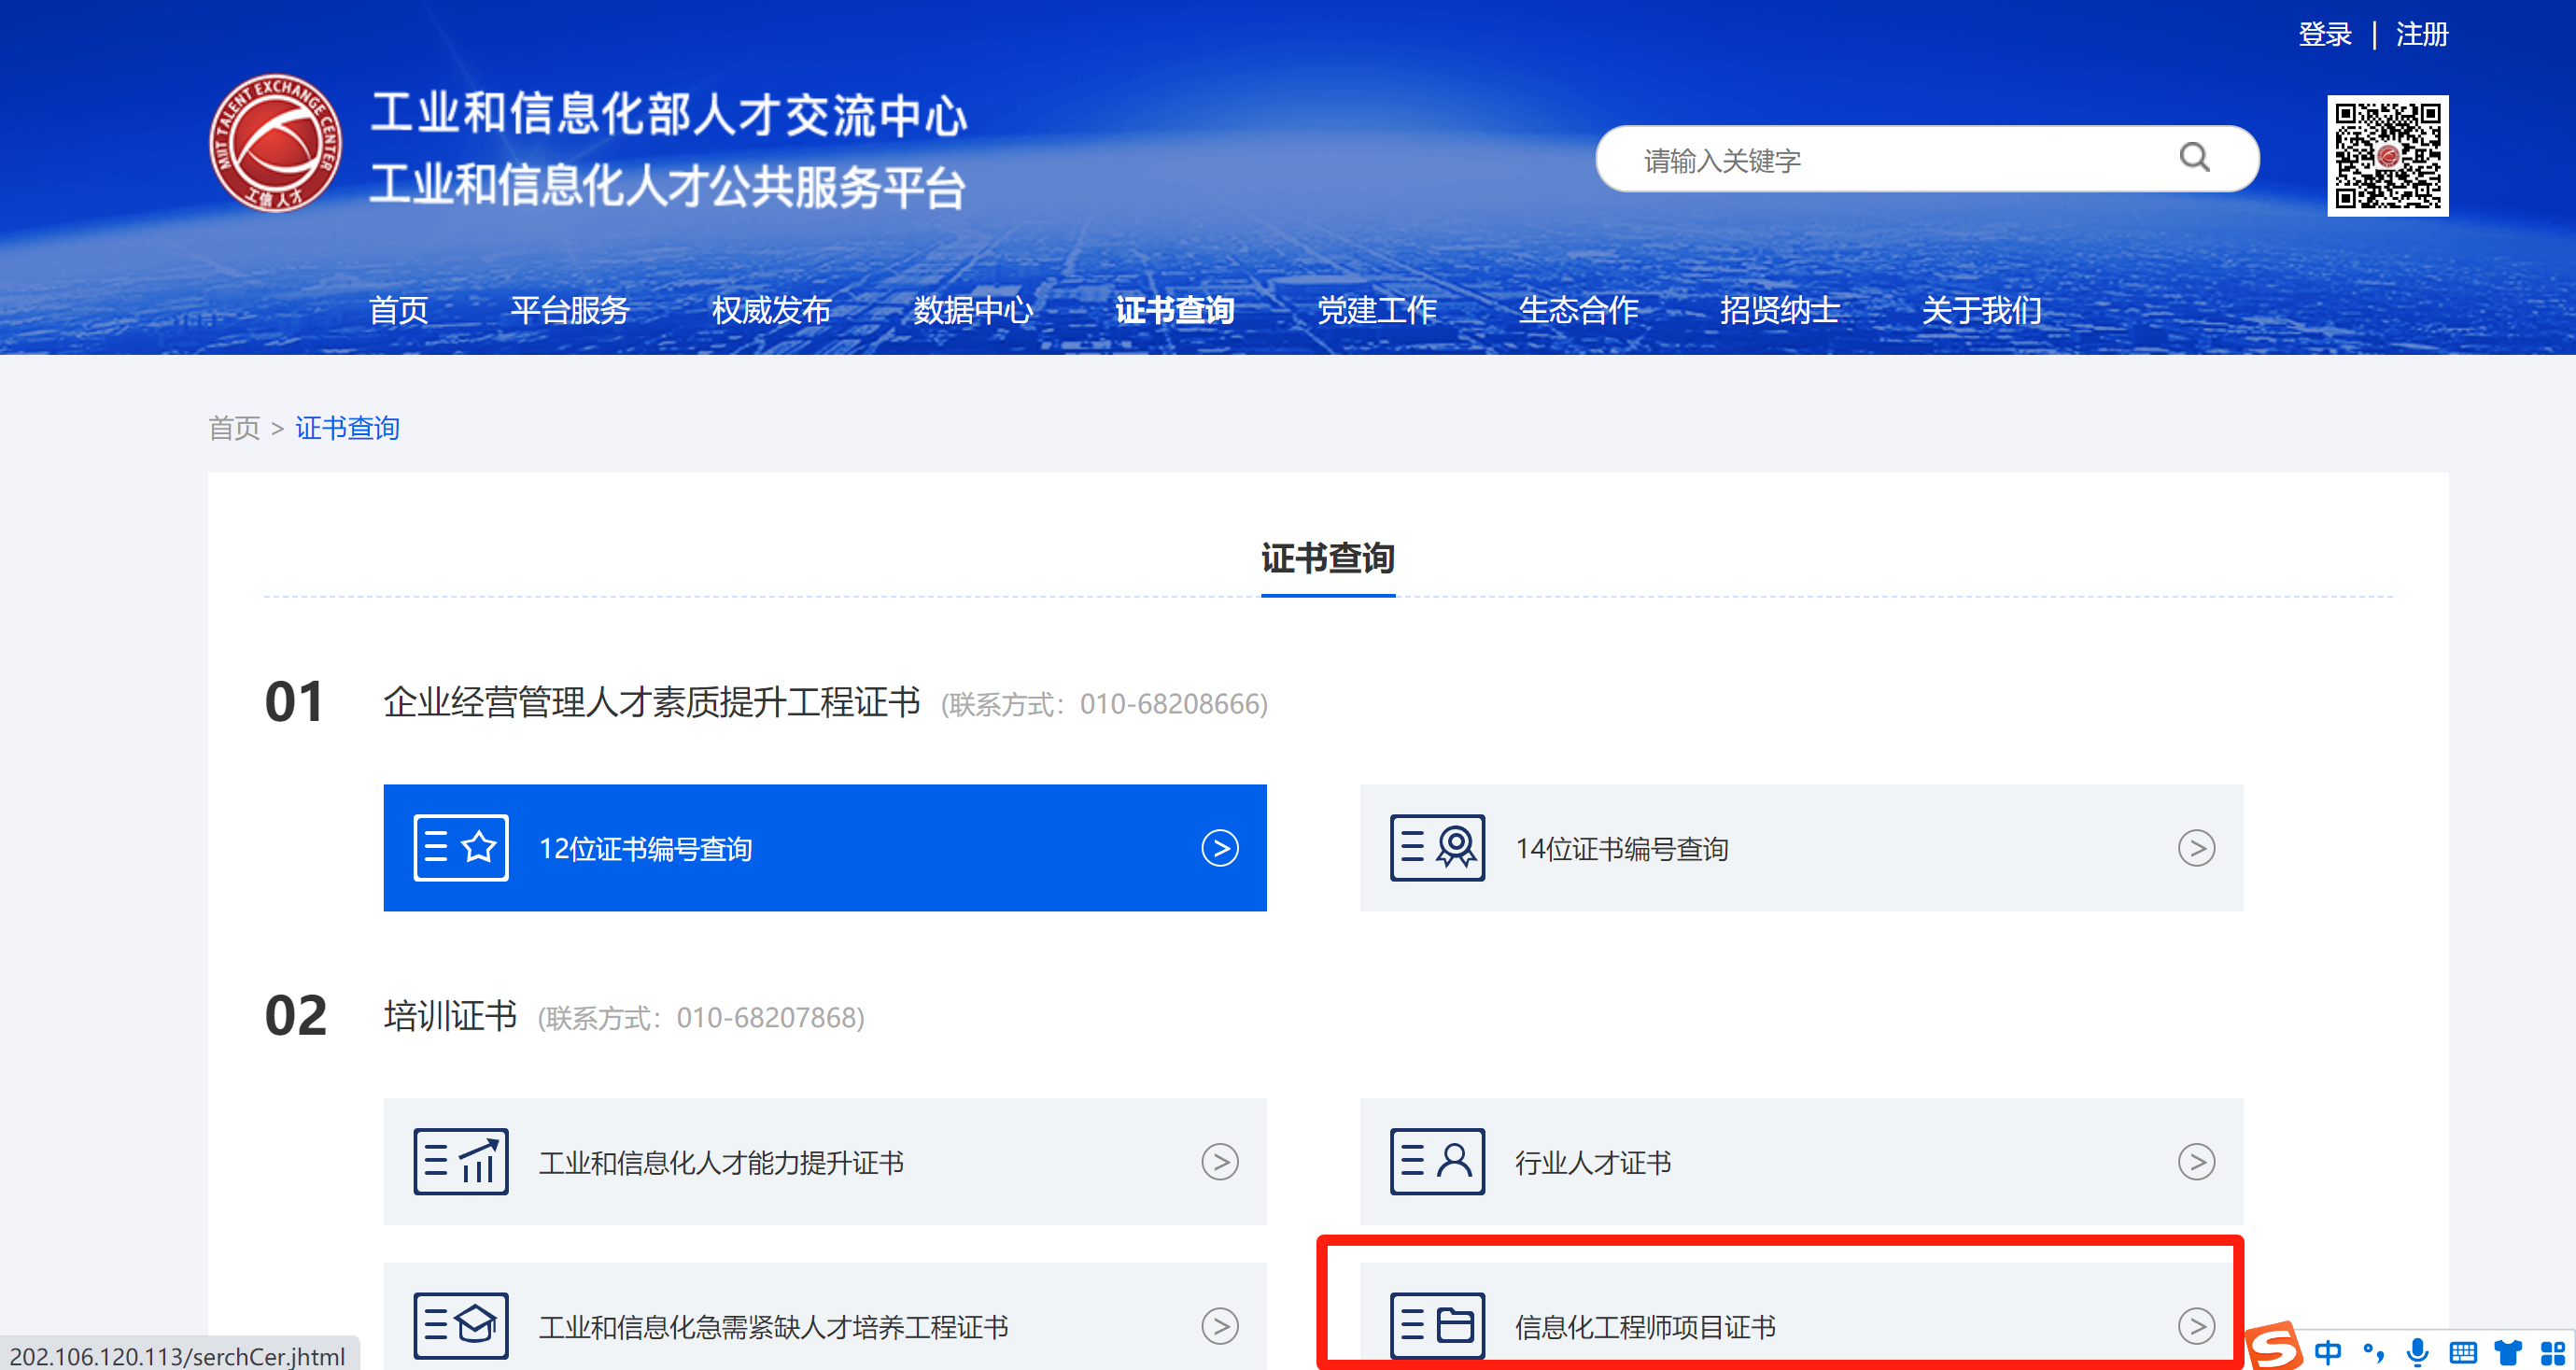Click the arrow on 14位证书编号查询 card
This screenshot has height=1370, width=2576.
point(2196,848)
